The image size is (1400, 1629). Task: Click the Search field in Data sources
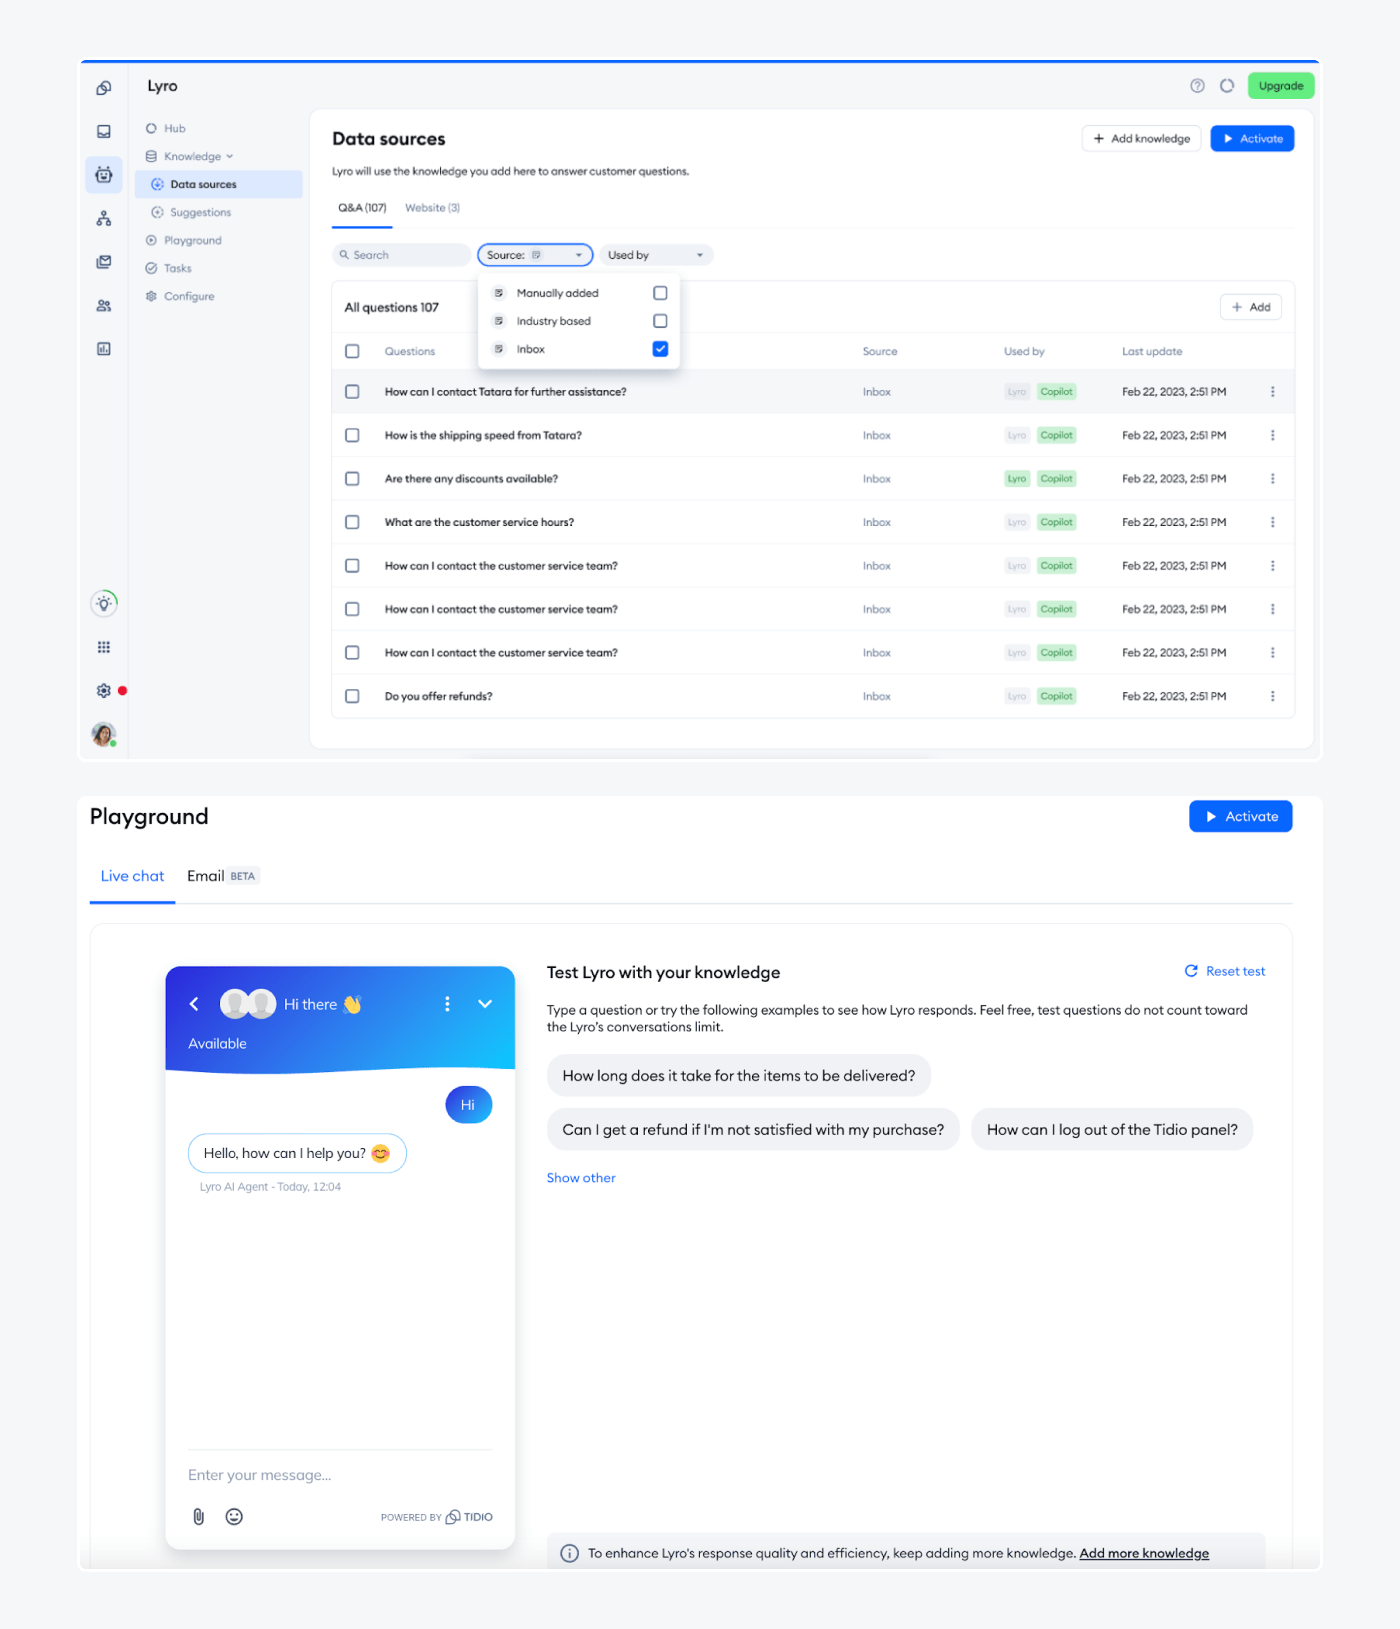[401, 255]
